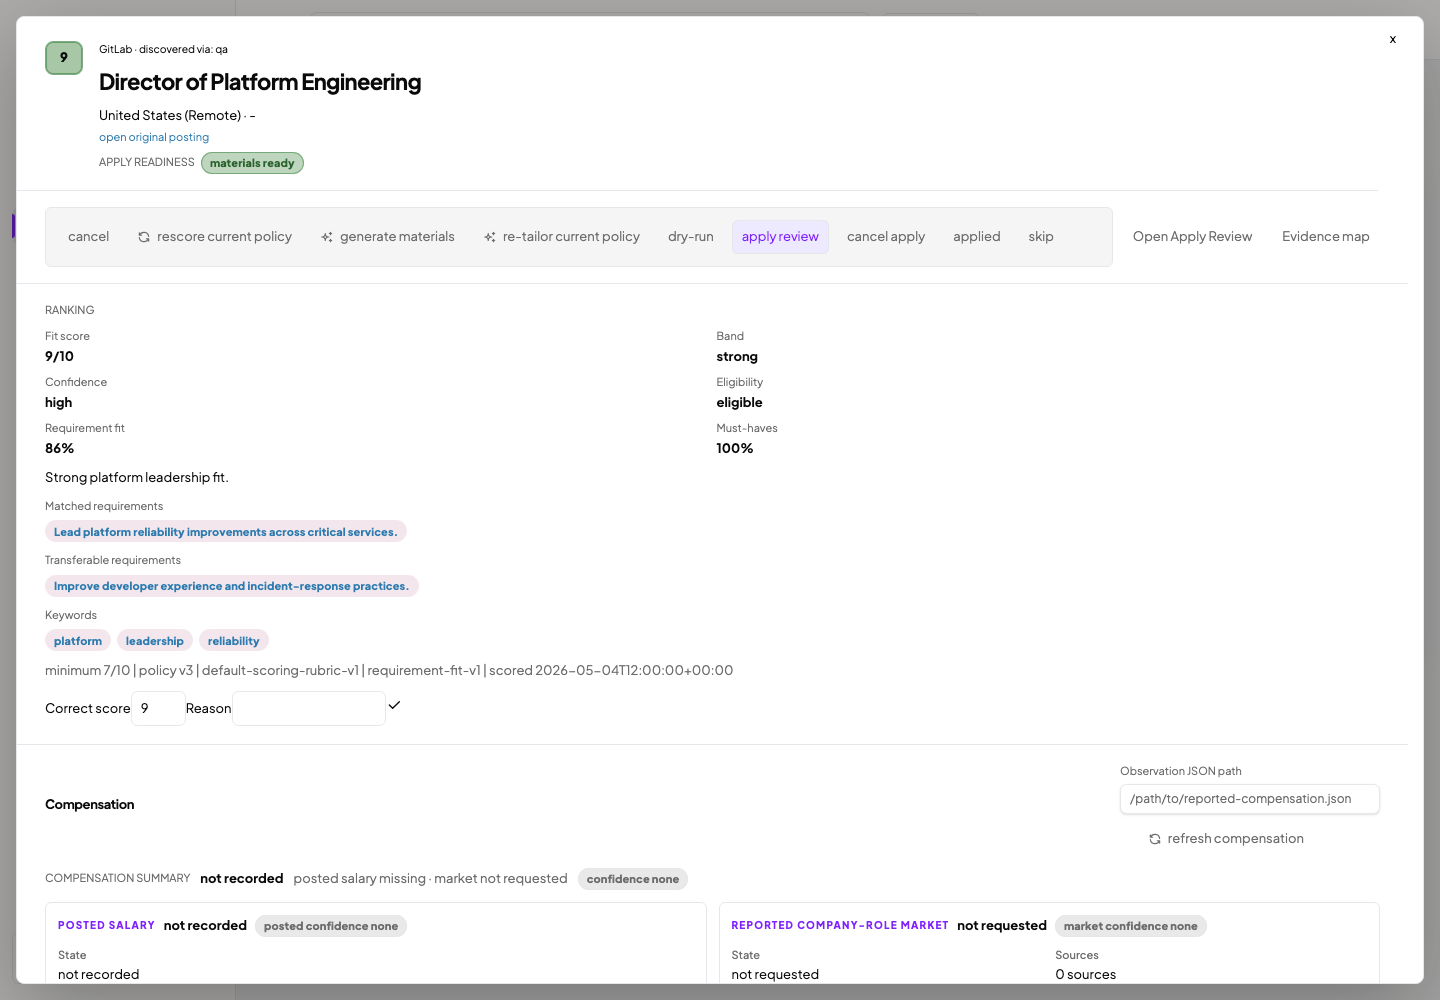Click the materials ready badge

point(252,163)
